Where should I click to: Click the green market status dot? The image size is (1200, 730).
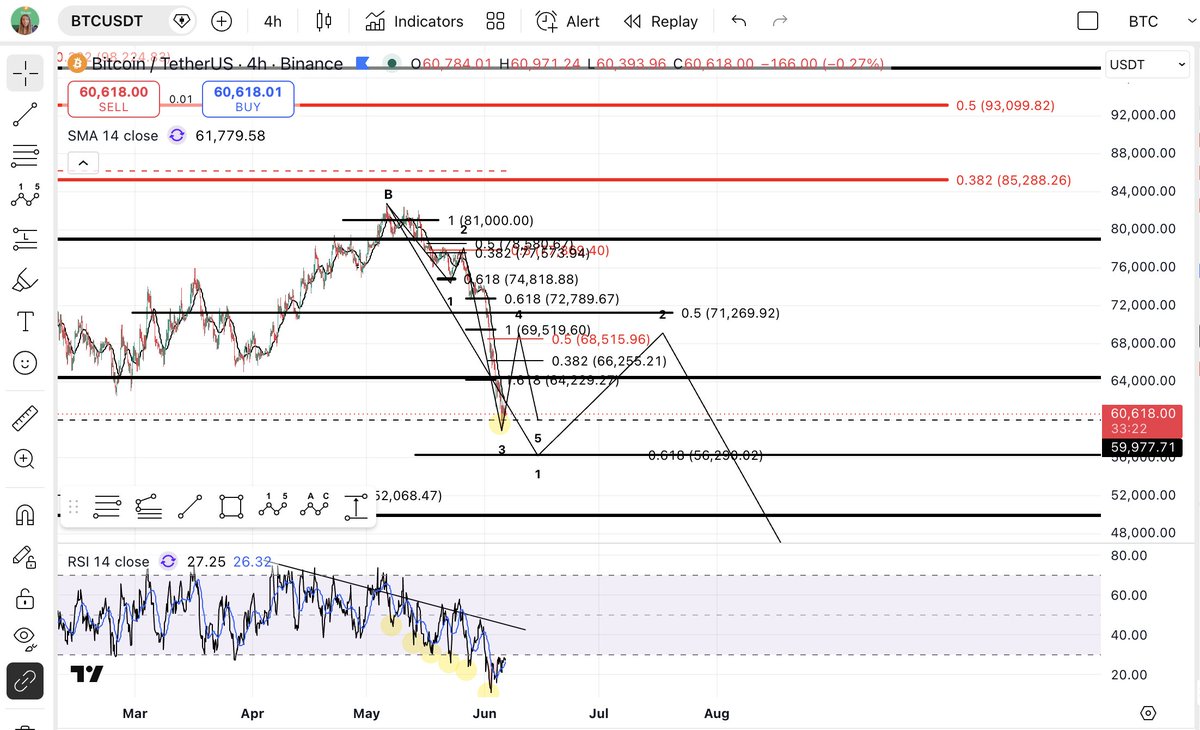(391, 64)
